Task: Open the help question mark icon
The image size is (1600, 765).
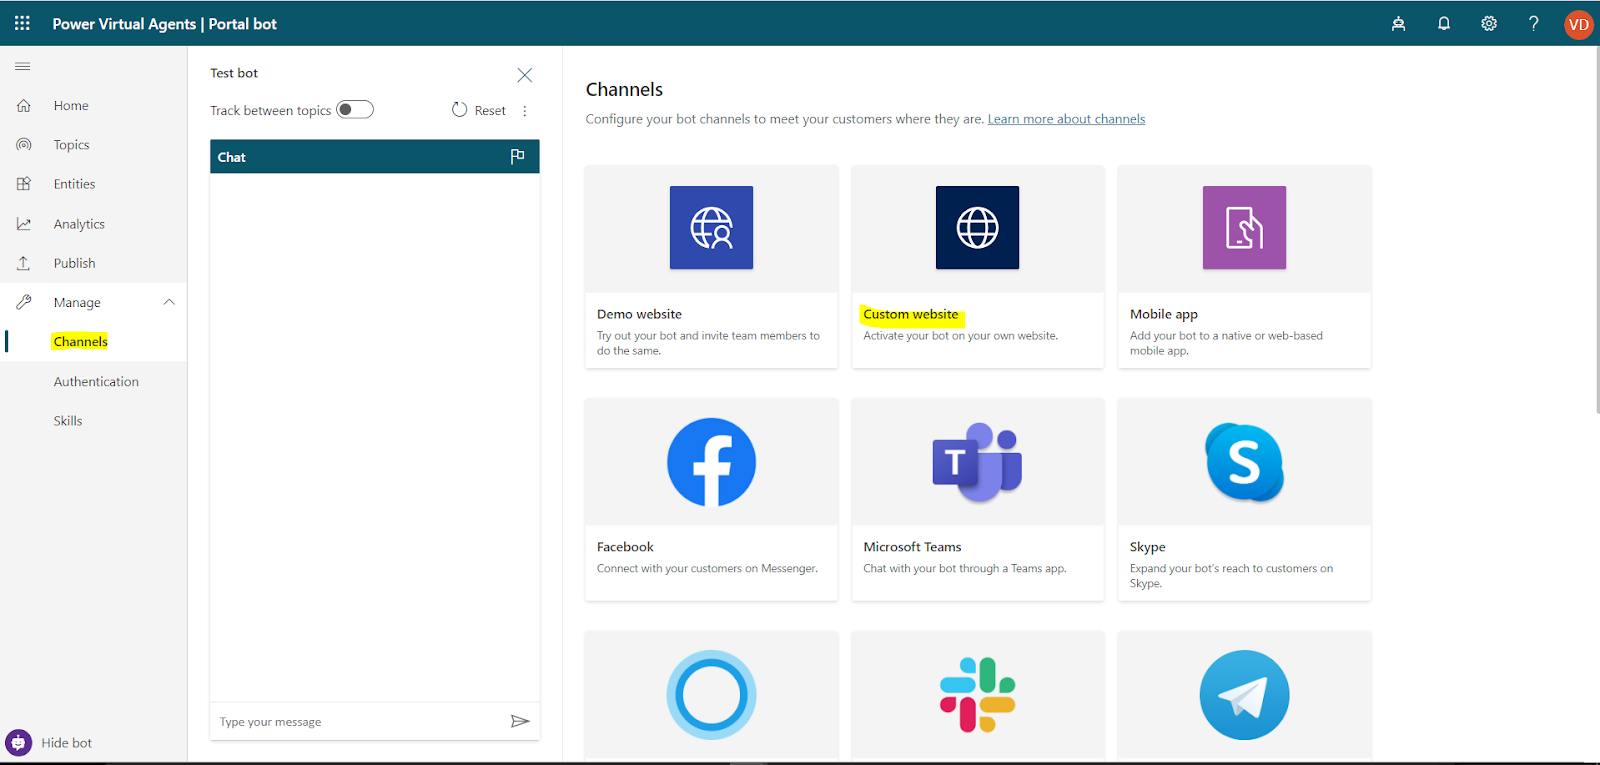Action: click(1533, 23)
